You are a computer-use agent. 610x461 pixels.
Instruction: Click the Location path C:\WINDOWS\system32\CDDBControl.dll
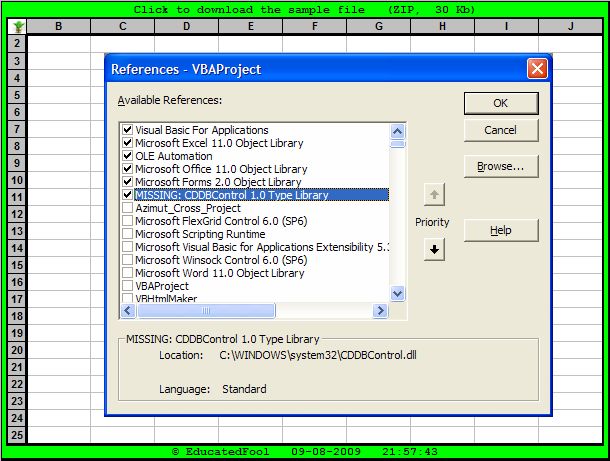click(x=318, y=355)
